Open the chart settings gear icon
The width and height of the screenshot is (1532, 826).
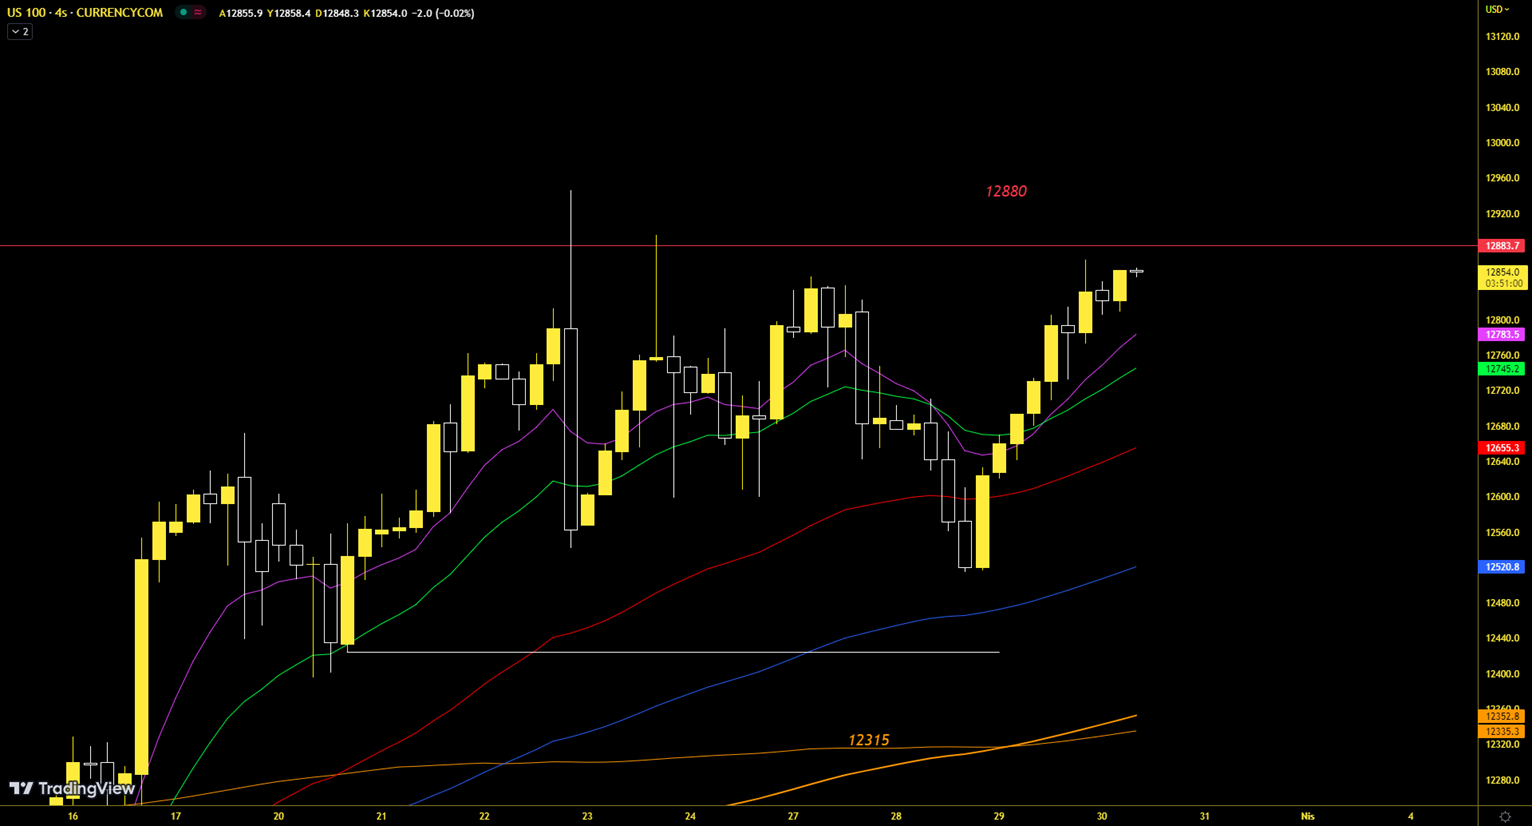(1504, 817)
